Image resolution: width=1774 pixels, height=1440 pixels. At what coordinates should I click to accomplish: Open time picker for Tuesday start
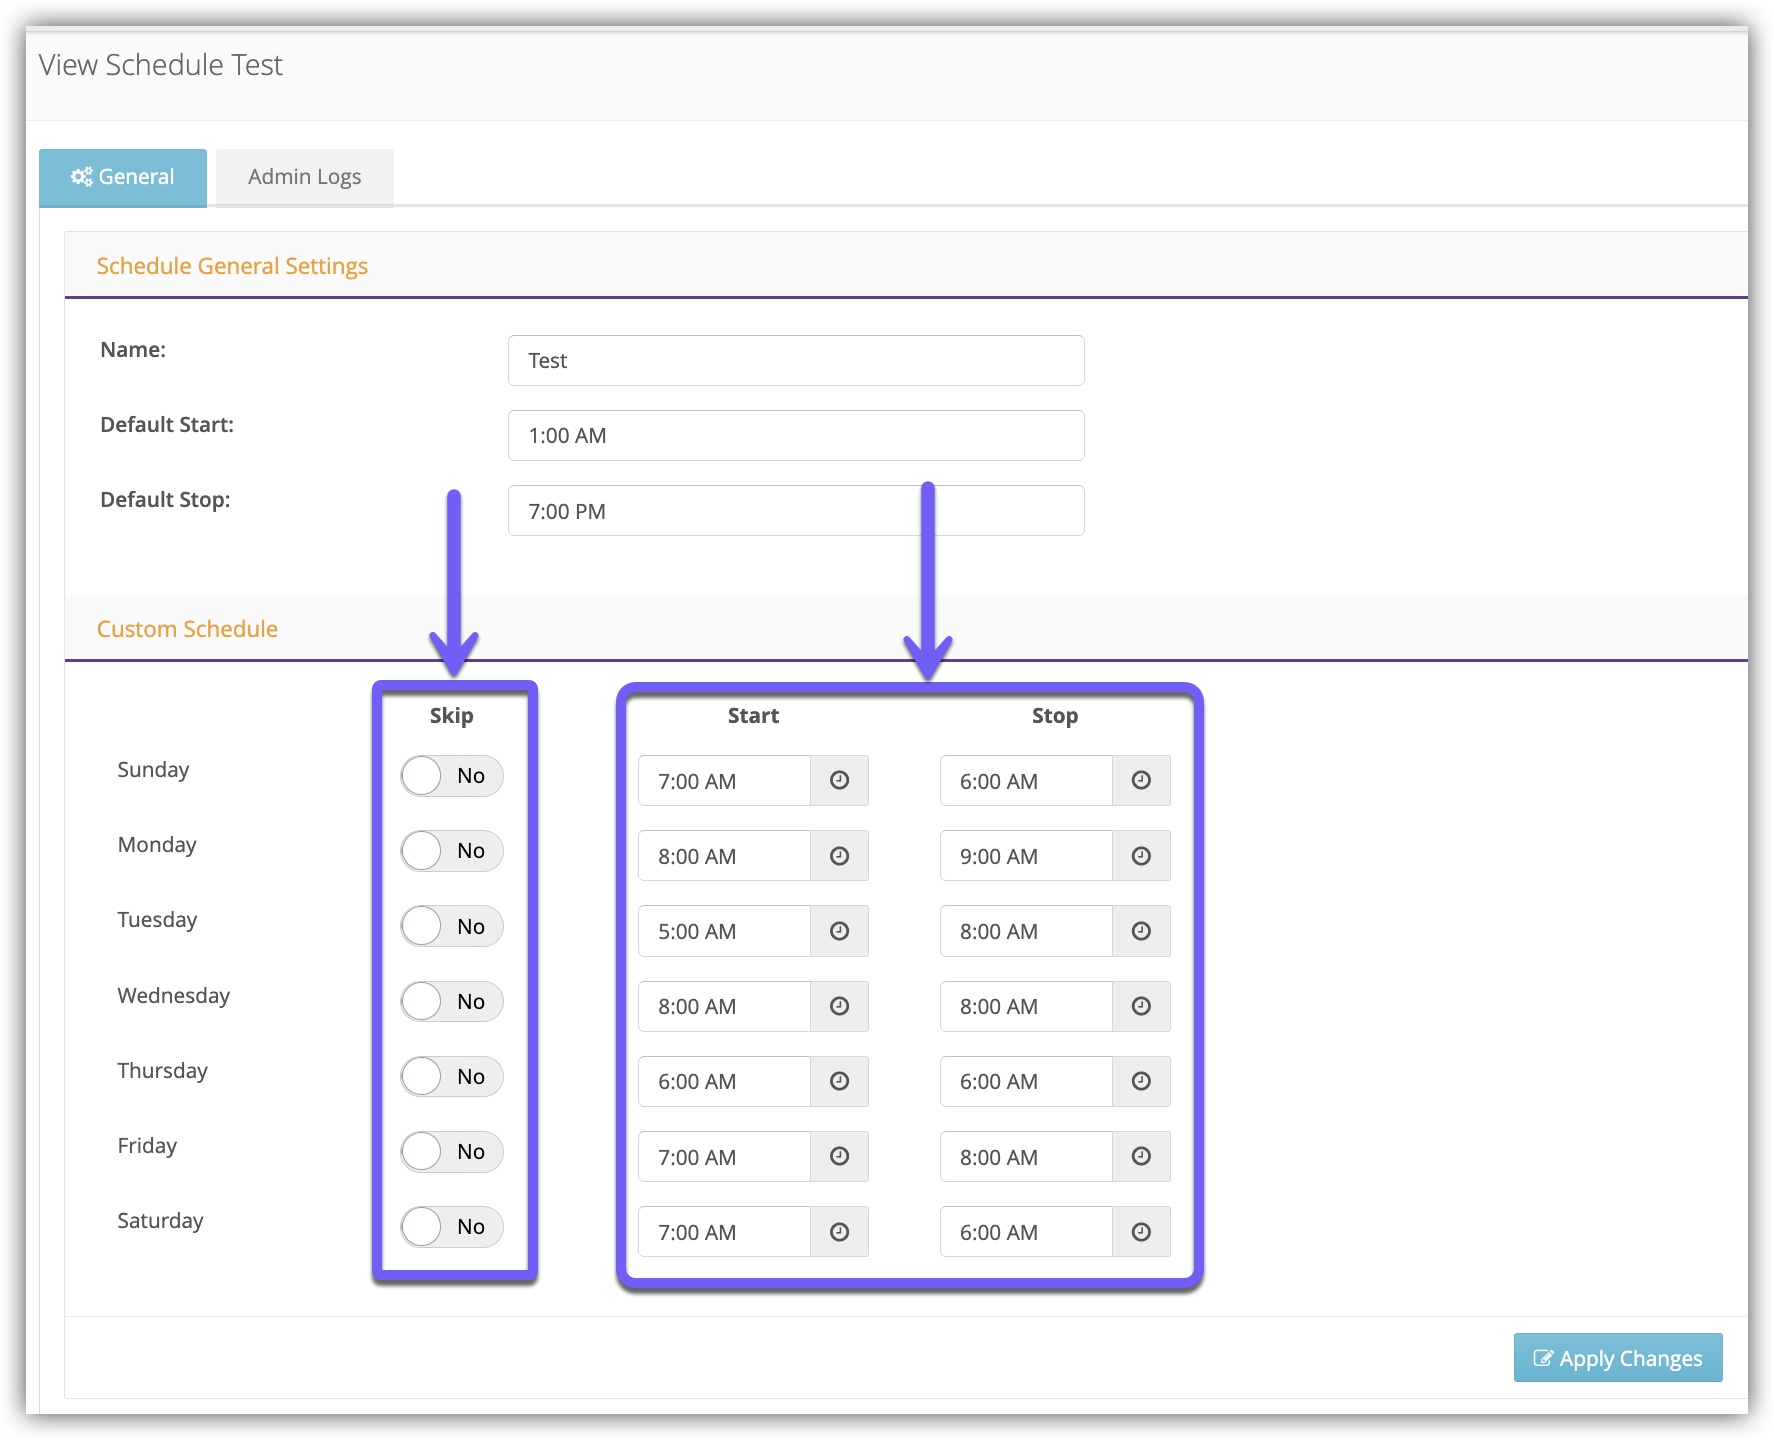(839, 931)
